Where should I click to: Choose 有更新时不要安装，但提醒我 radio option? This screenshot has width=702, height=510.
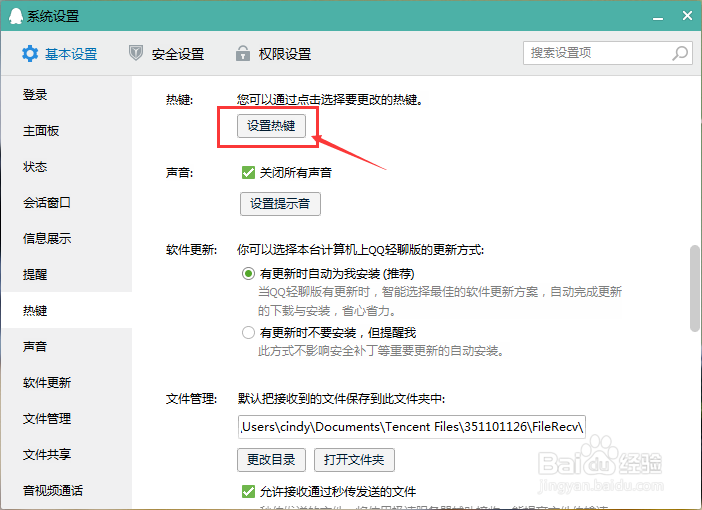(248, 333)
